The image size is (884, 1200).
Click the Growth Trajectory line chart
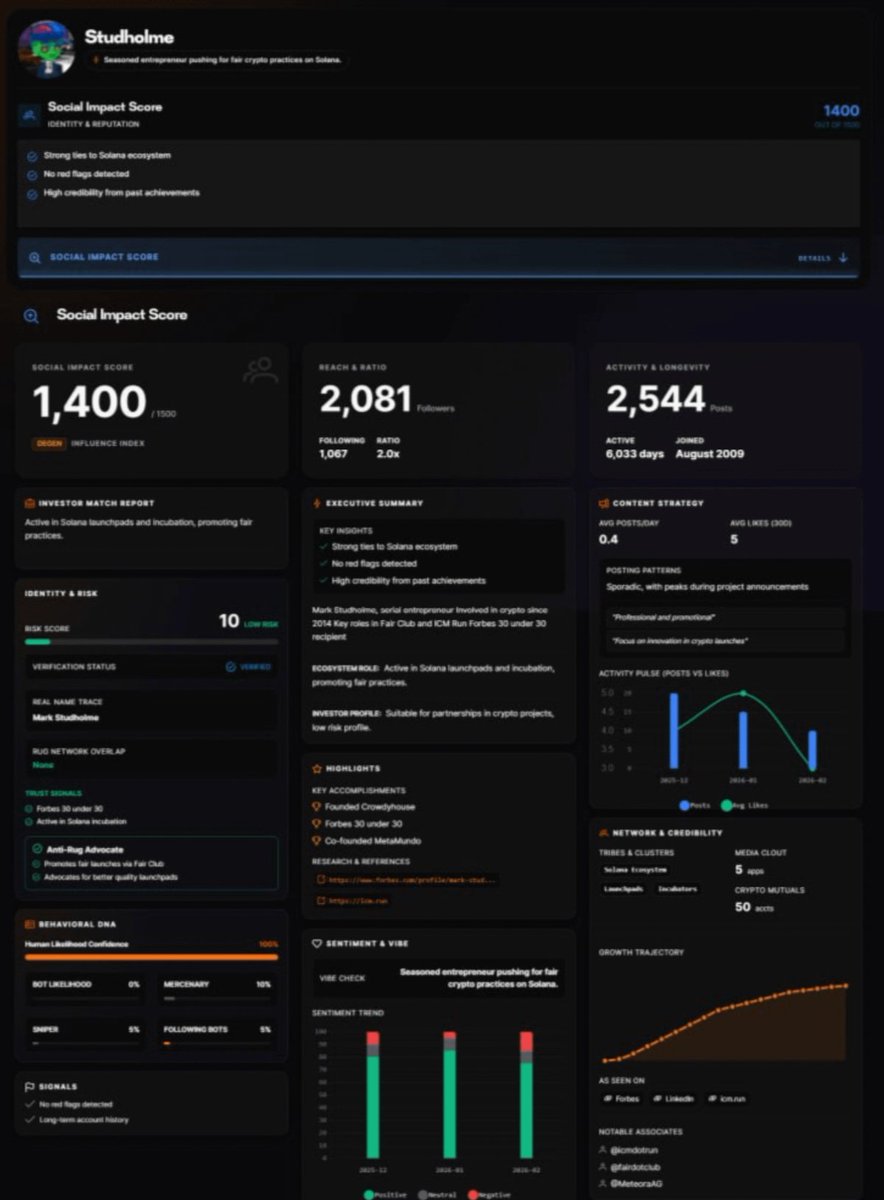[725, 1022]
